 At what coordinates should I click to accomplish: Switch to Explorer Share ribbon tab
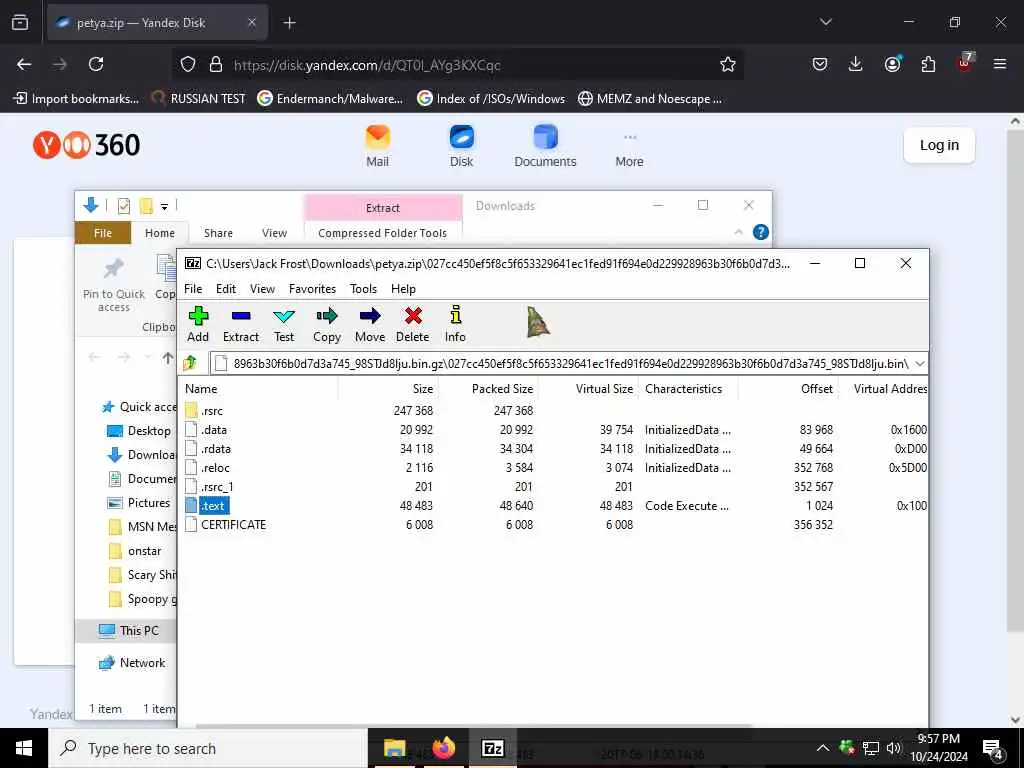coord(218,232)
